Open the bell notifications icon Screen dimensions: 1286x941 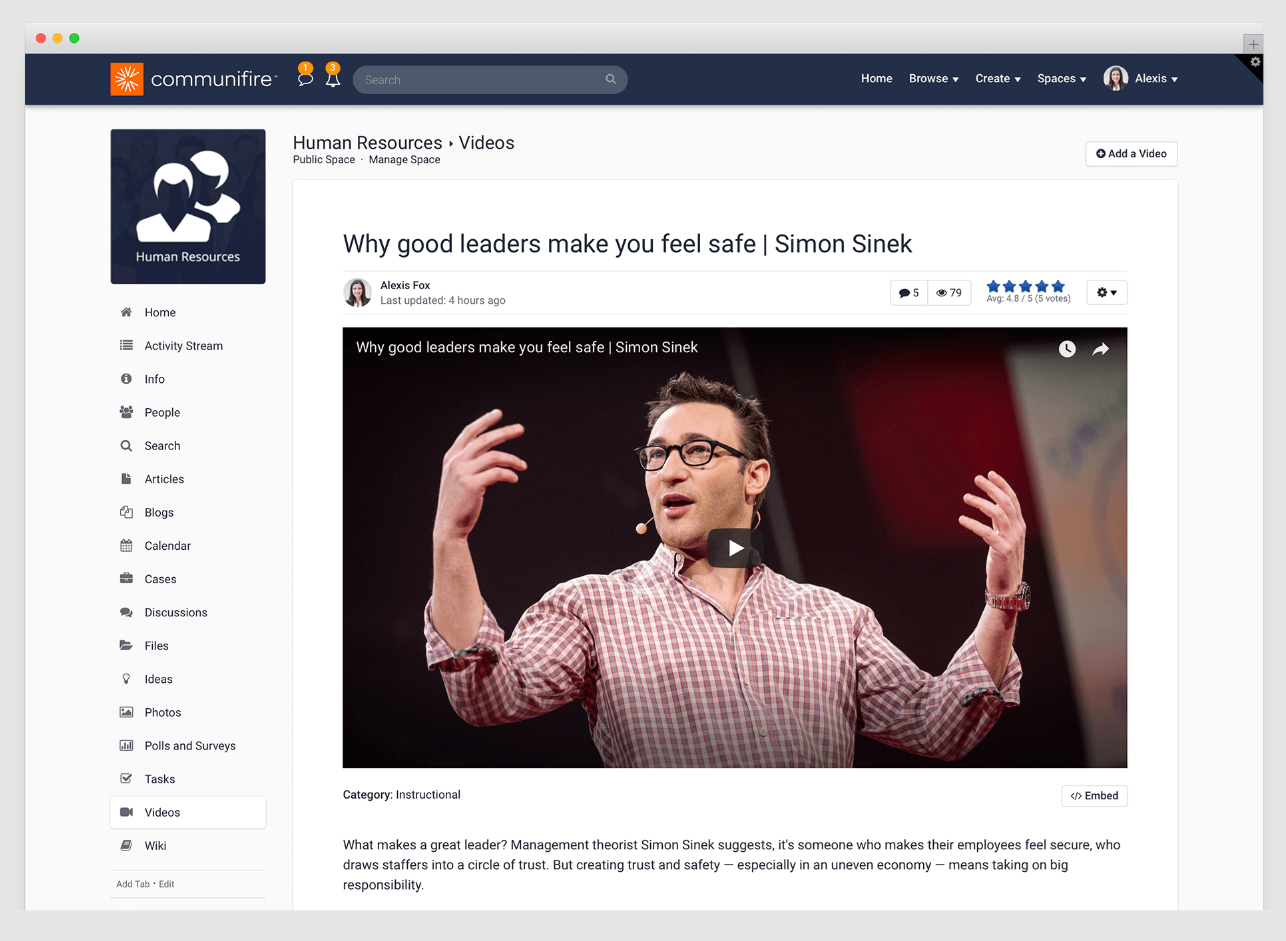coord(333,79)
